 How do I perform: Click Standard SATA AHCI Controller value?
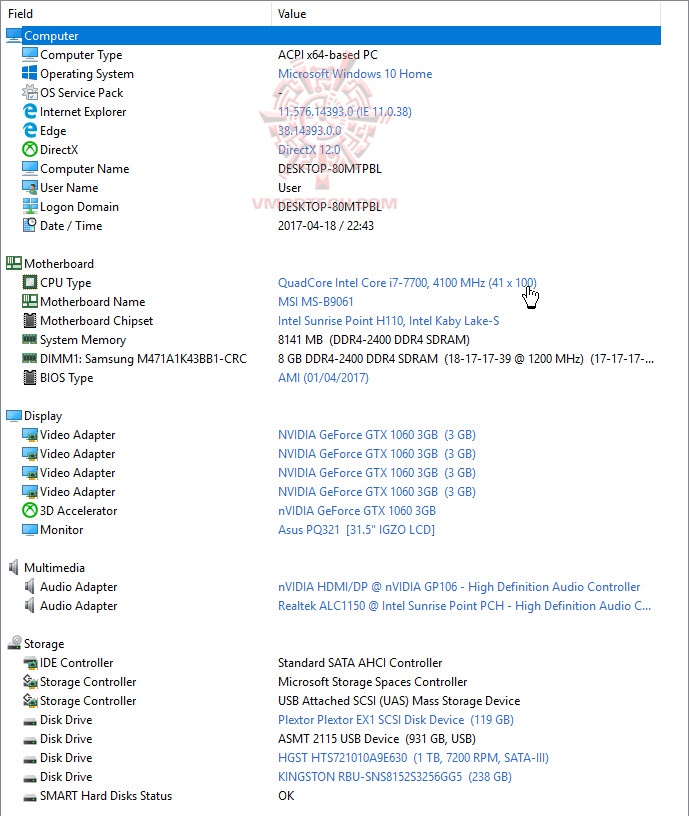(360, 663)
